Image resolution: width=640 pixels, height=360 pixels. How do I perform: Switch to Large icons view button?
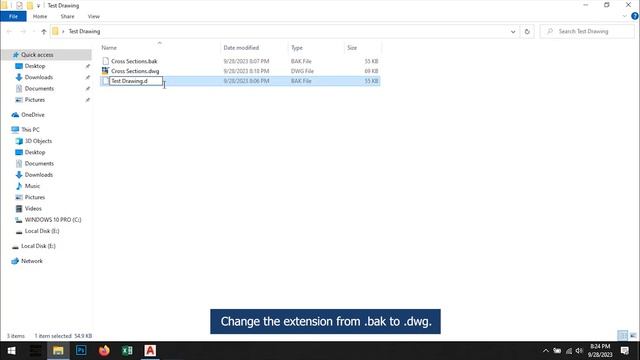coord(633,336)
